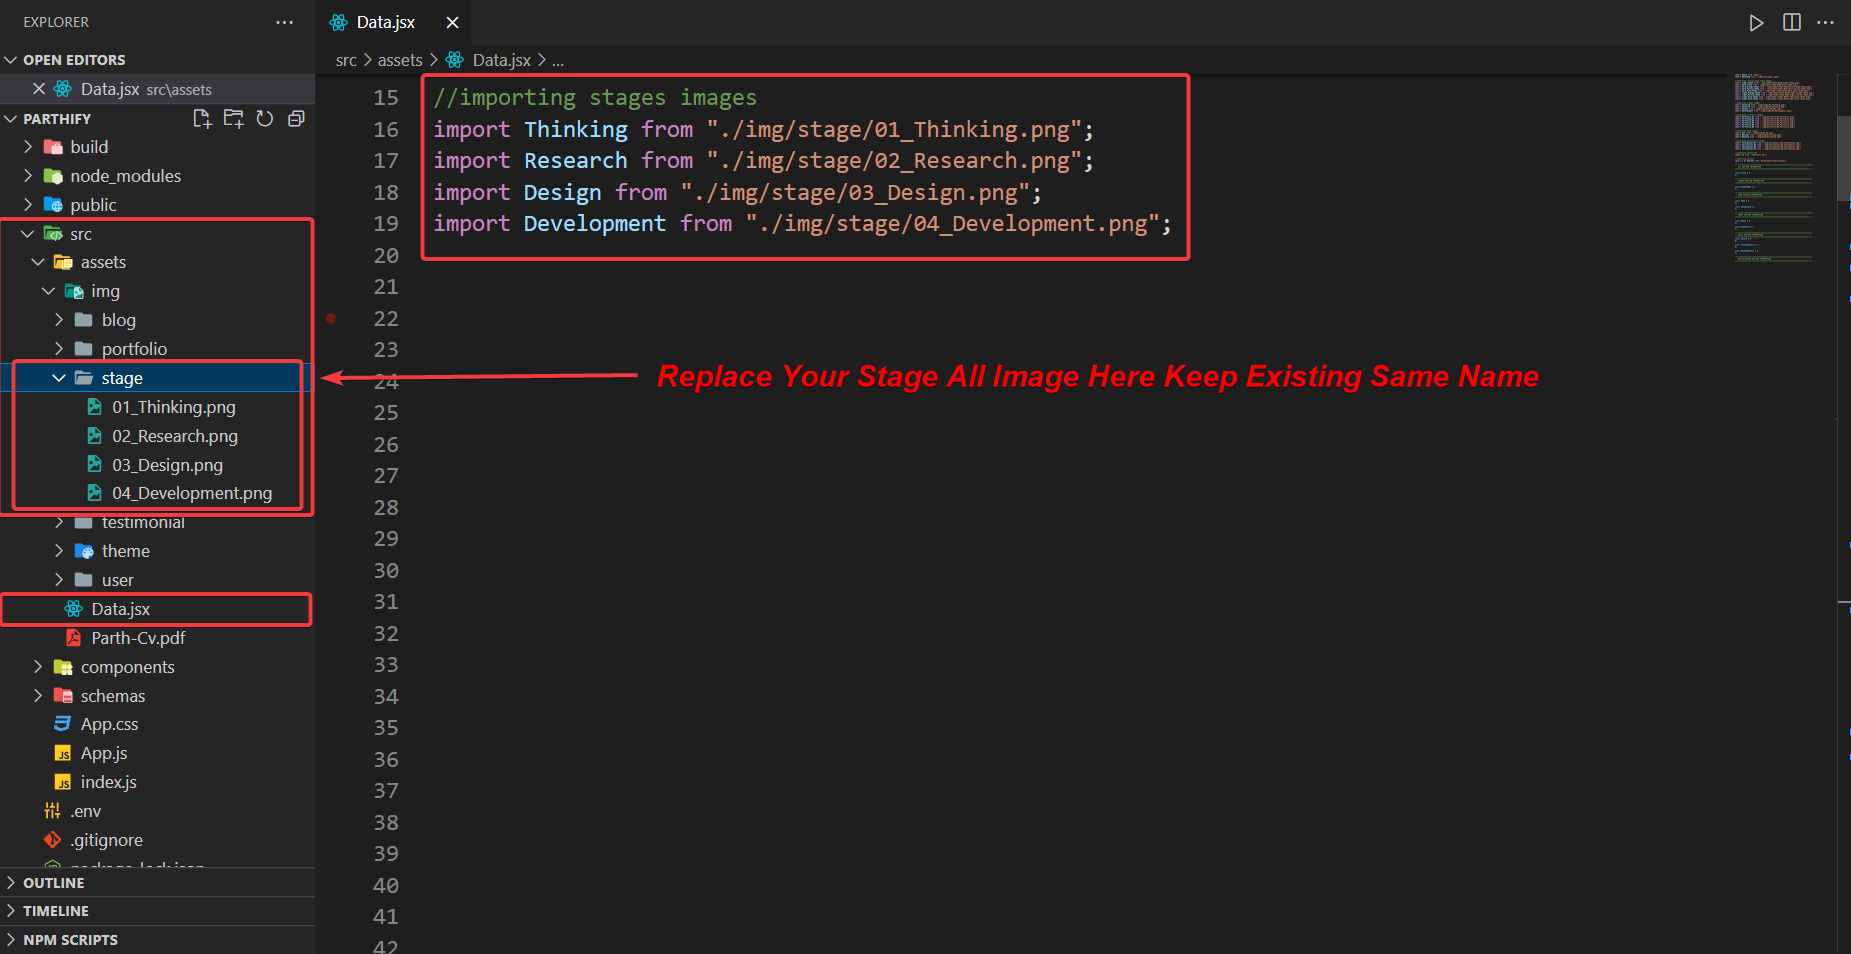This screenshot has width=1851, height=954.
Task: Close the Data.jsx editor tab
Action: pos(452,22)
